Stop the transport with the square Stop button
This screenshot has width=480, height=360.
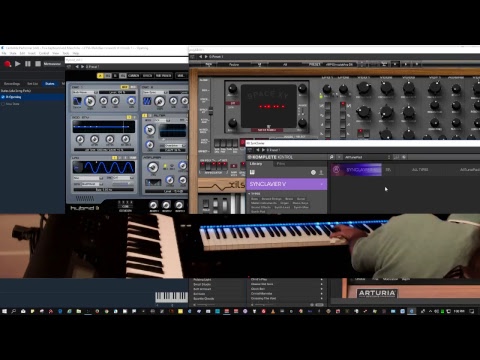click(x=38, y=63)
